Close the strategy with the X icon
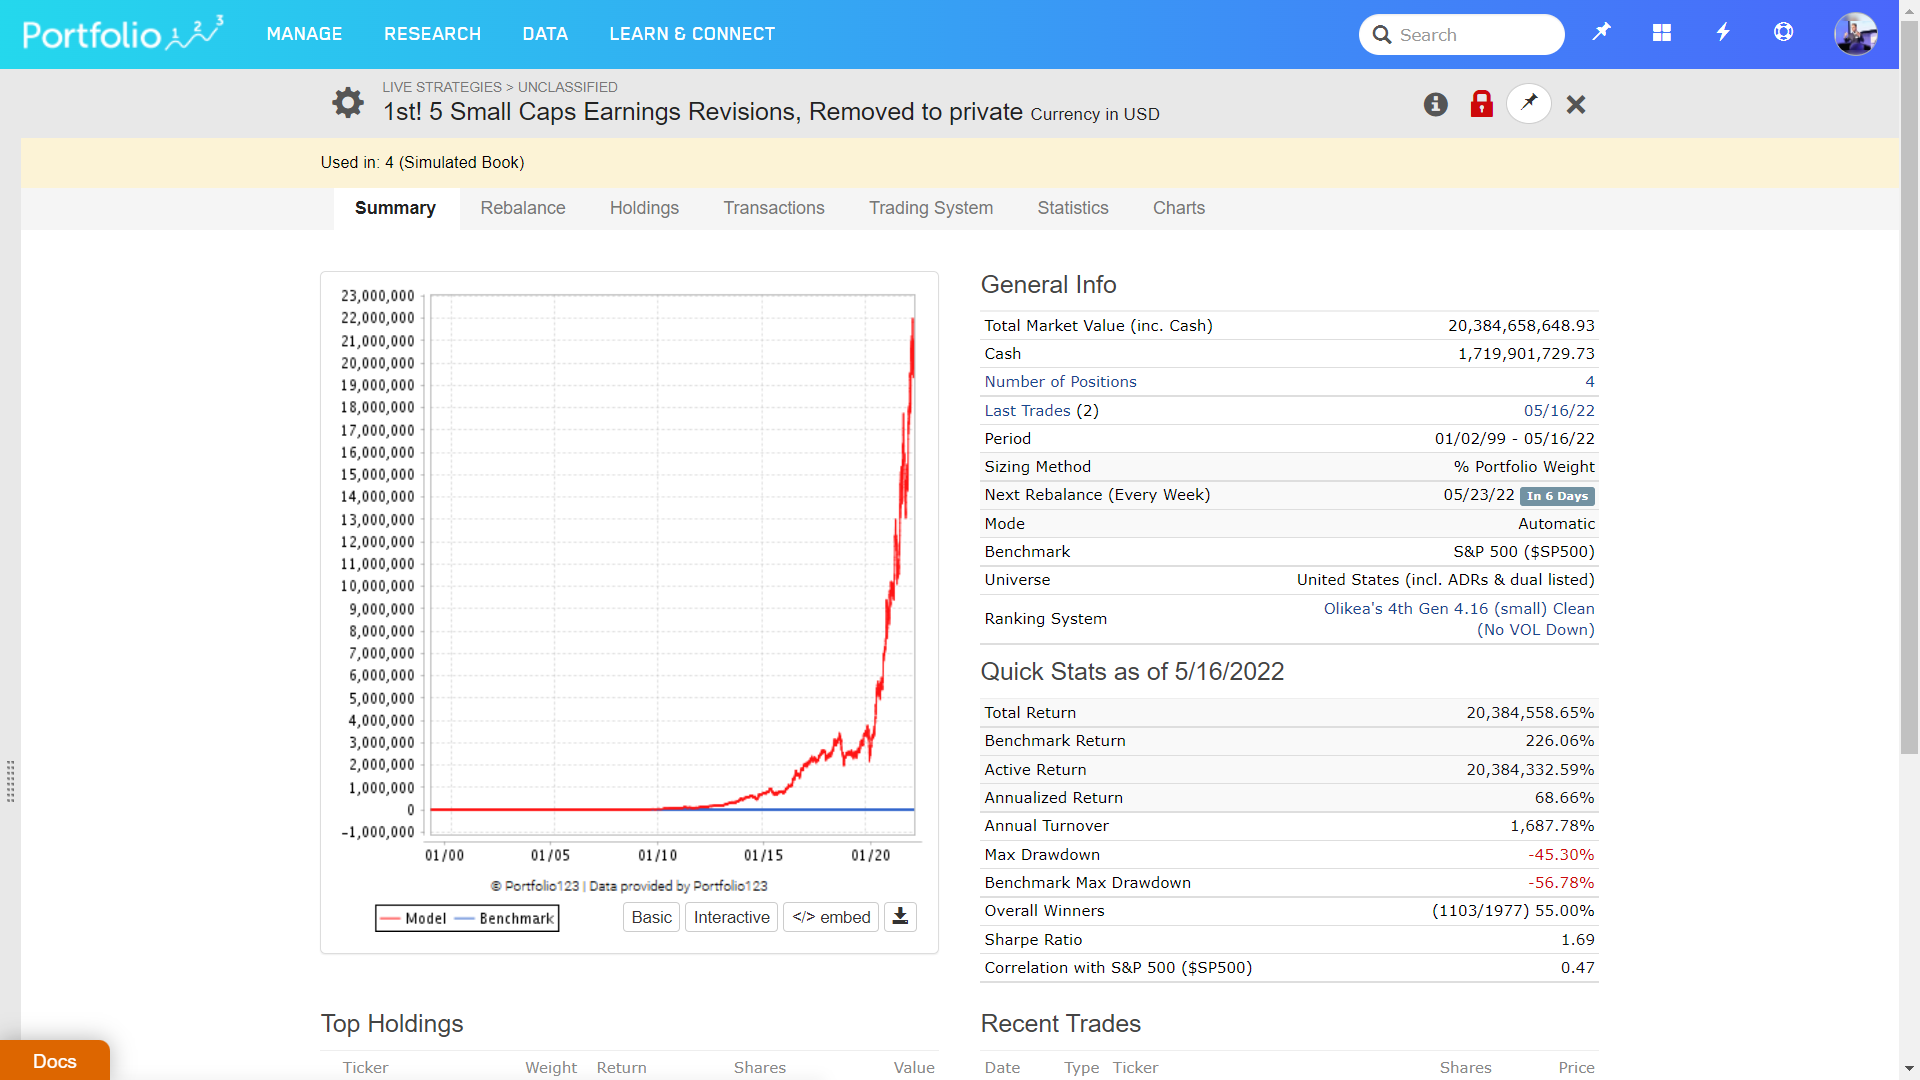1920x1080 pixels. 1576,104
